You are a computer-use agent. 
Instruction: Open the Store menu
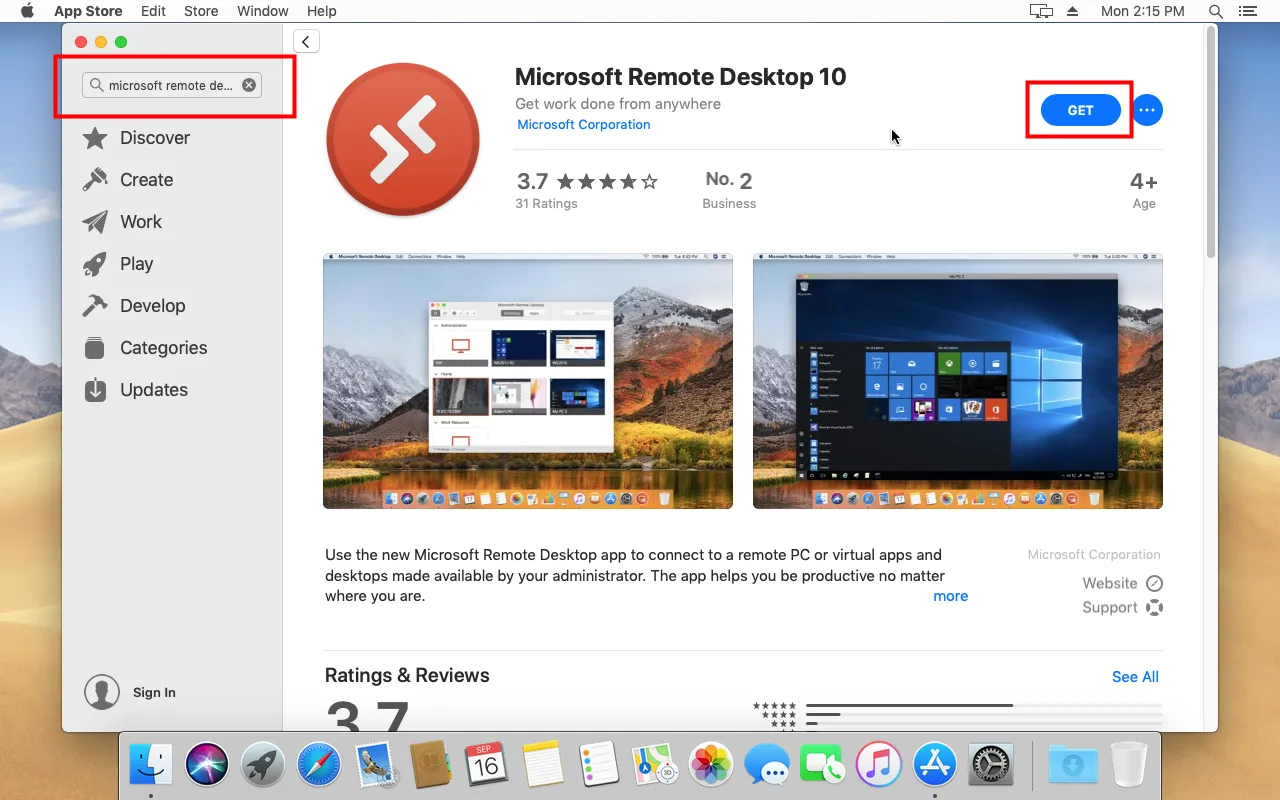pyautogui.click(x=200, y=11)
